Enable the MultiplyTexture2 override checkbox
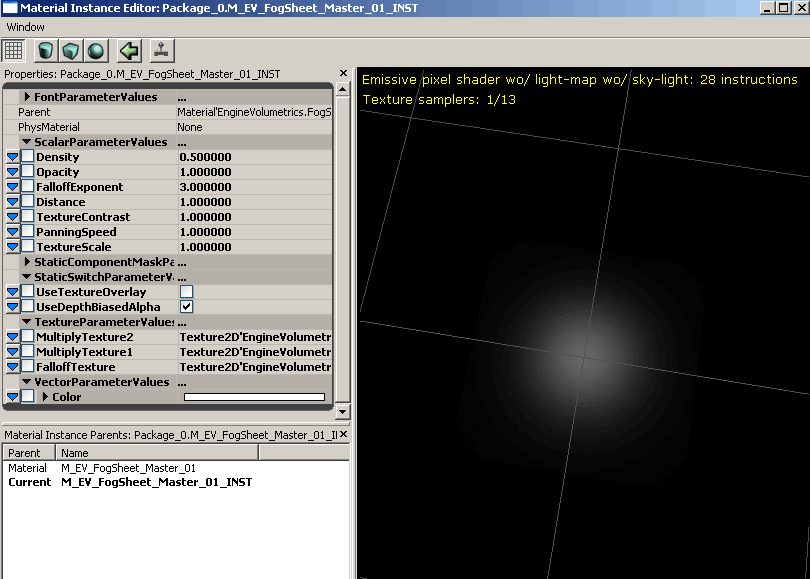The width and height of the screenshot is (810, 579). click(x=28, y=336)
